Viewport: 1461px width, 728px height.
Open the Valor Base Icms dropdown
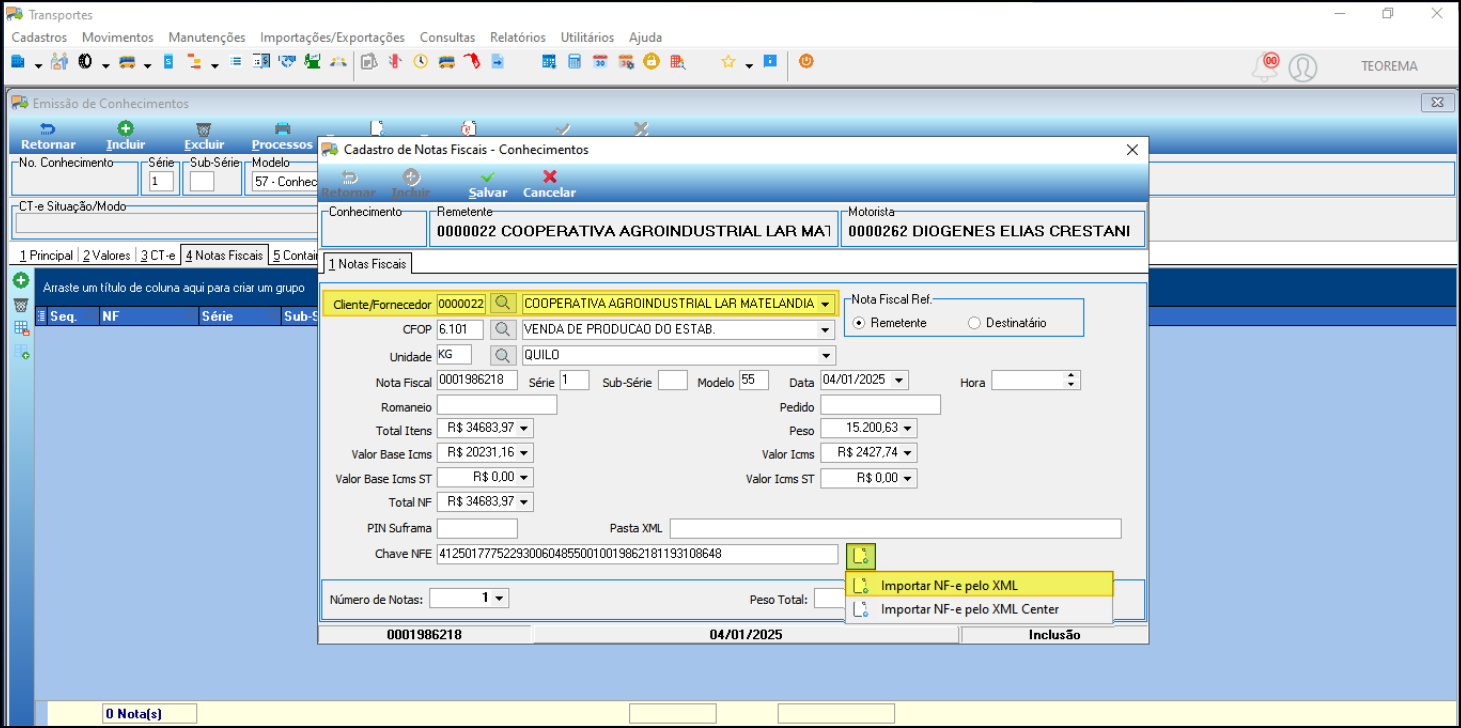tap(524, 454)
